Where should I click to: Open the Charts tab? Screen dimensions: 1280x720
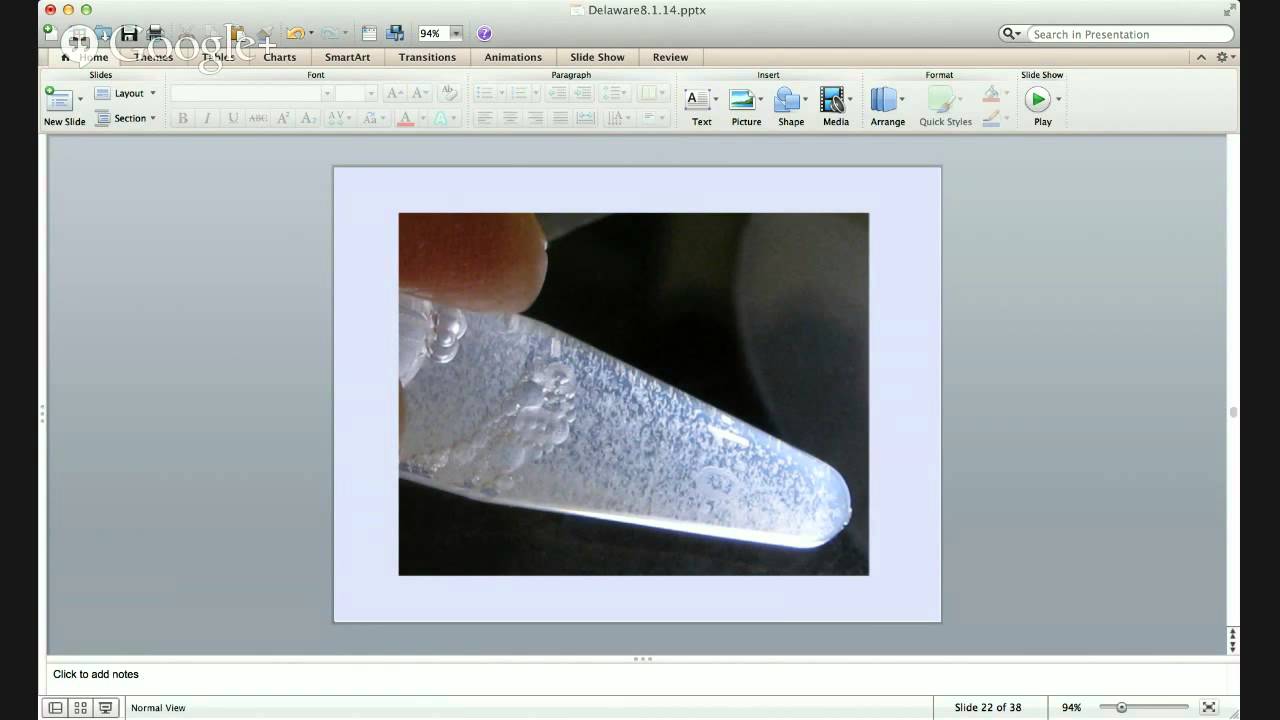pyautogui.click(x=280, y=57)
